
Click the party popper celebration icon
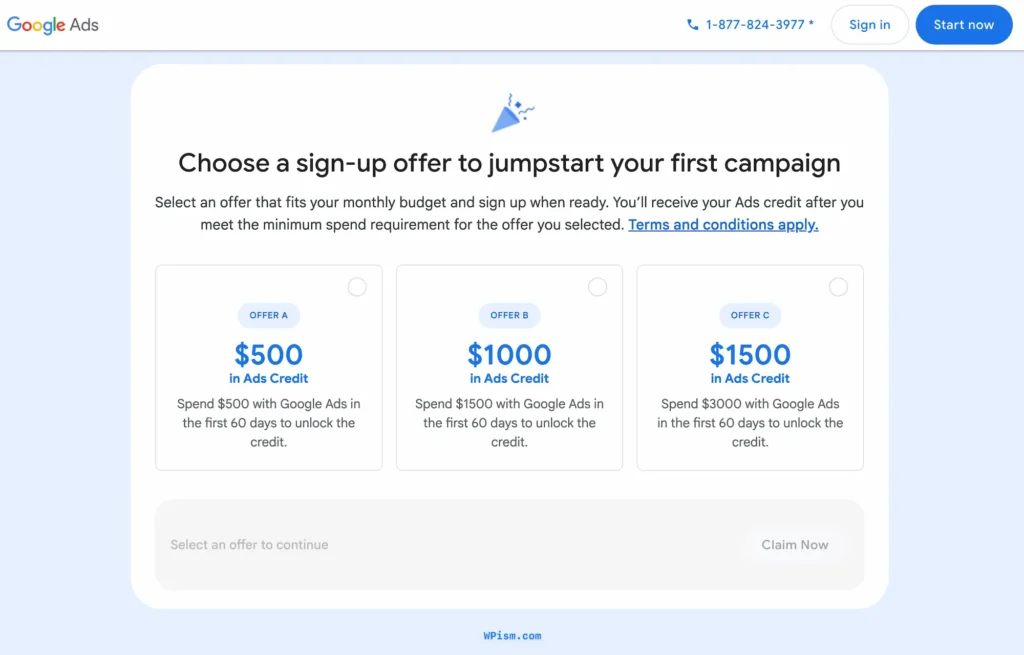click(513, 112)
